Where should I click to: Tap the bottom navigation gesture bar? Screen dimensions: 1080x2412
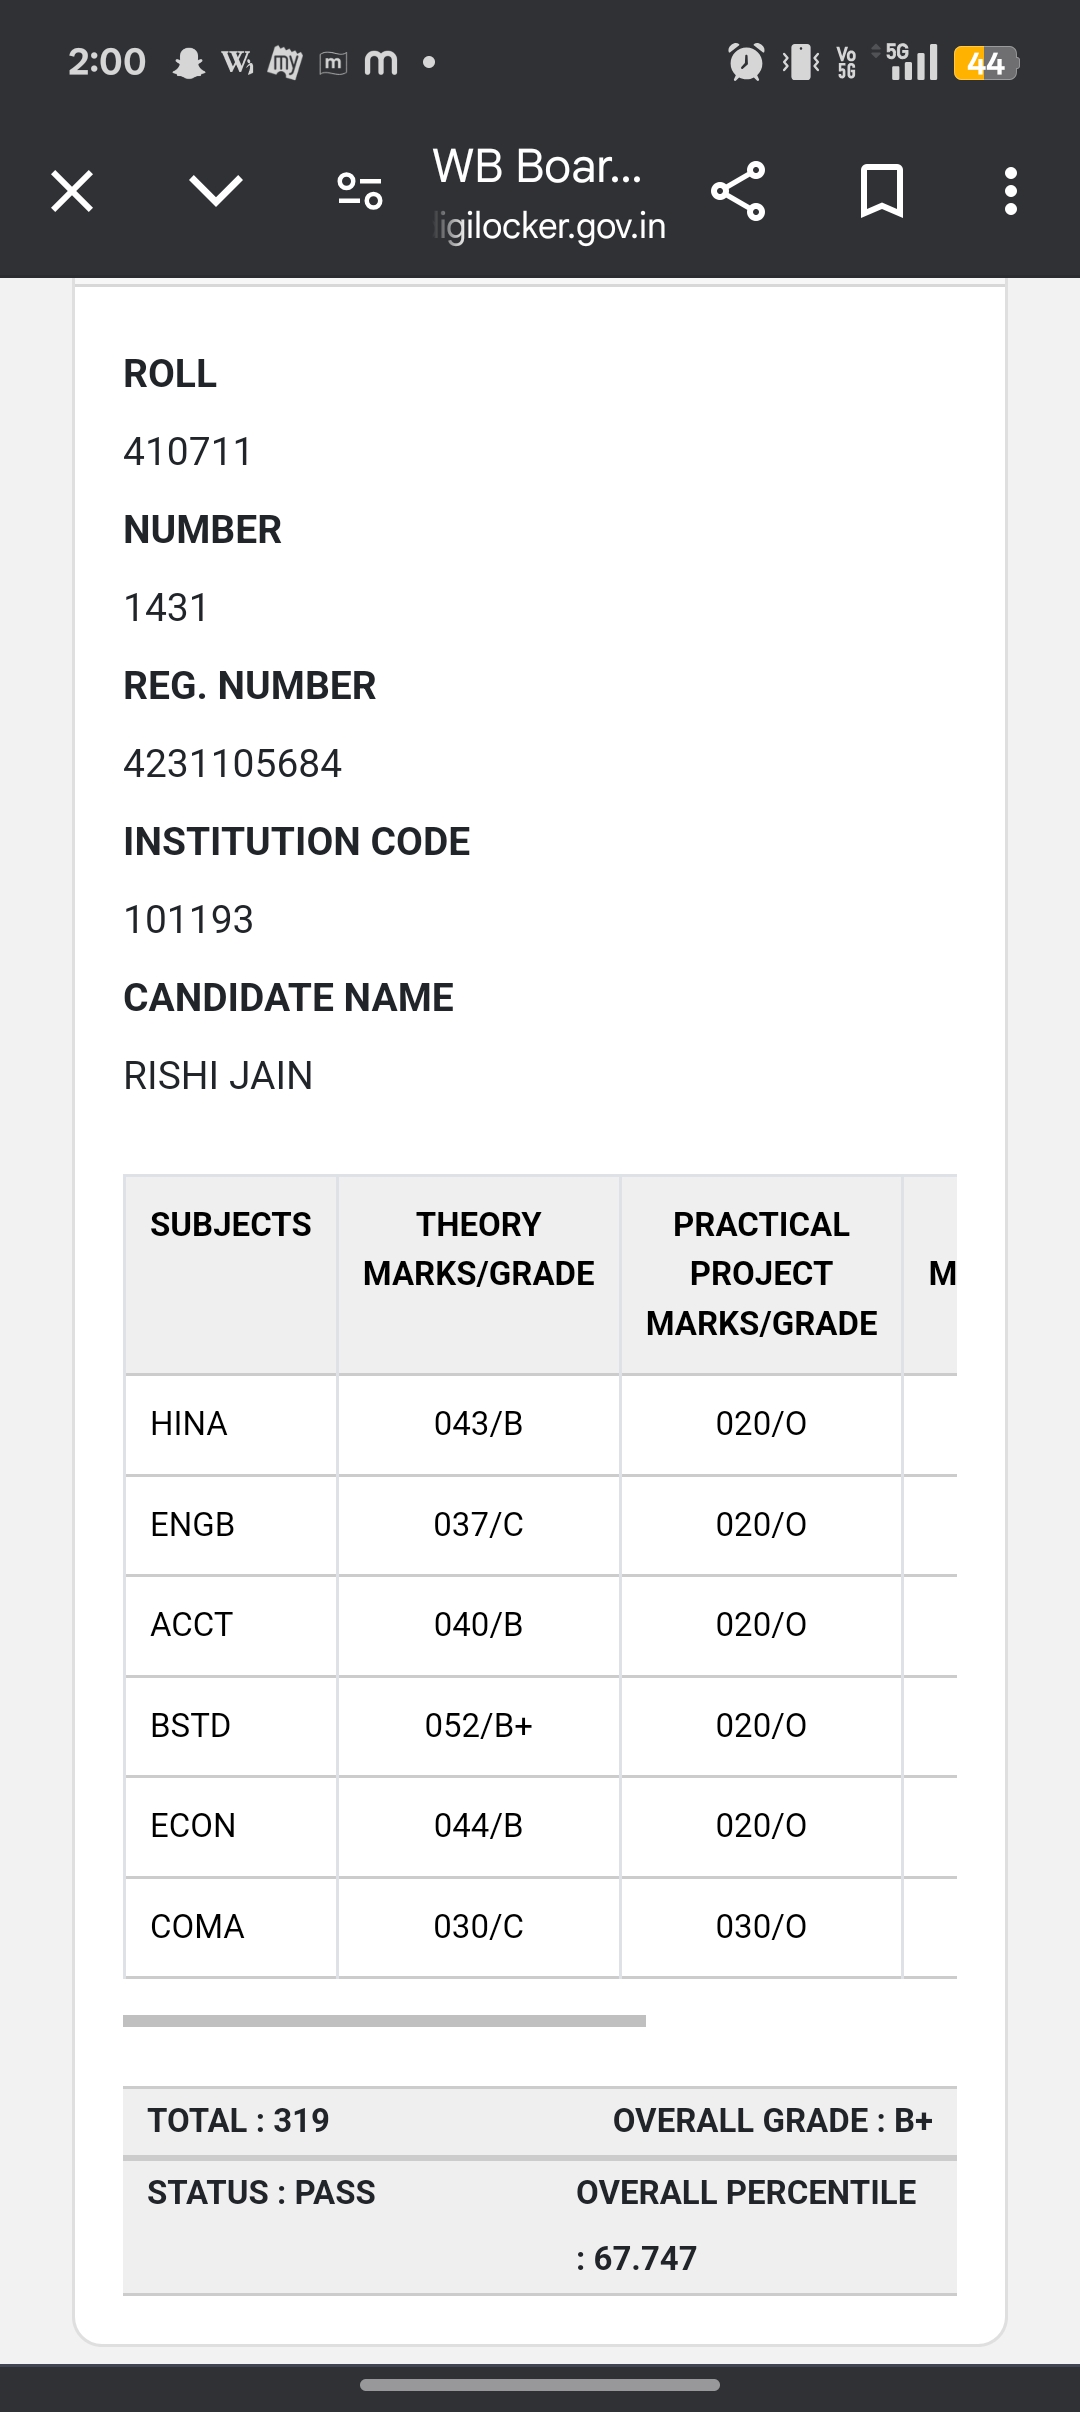(540, 2385)
